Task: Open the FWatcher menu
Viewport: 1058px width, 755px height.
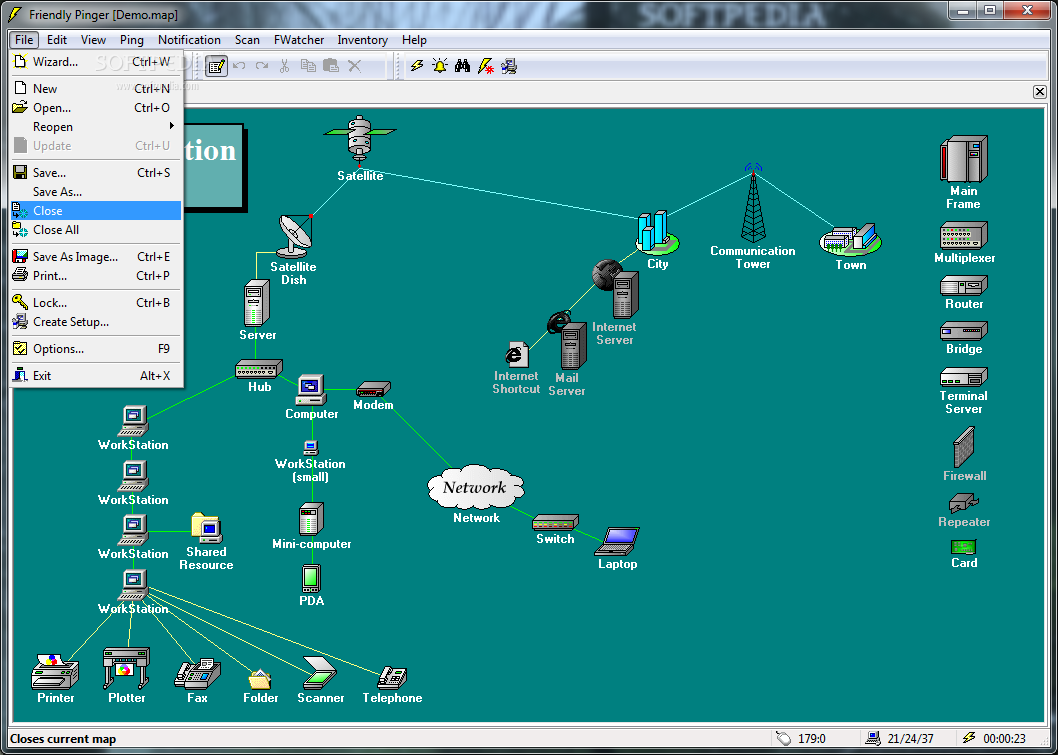Action: [x=299, y=40]
